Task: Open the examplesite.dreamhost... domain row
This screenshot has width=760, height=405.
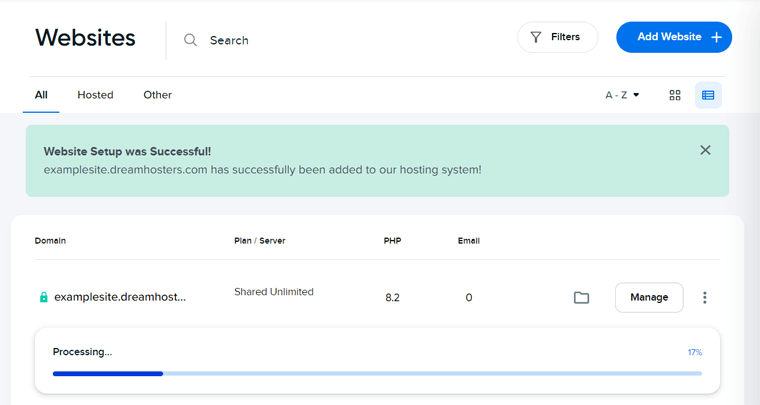Action: tap(120, 297)
